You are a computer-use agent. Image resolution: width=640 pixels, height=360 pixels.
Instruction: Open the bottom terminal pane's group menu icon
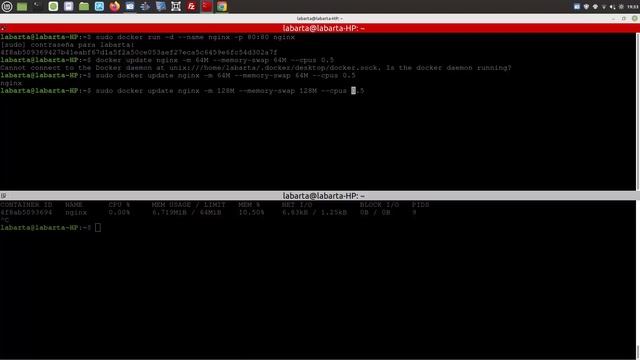point(3,196)
